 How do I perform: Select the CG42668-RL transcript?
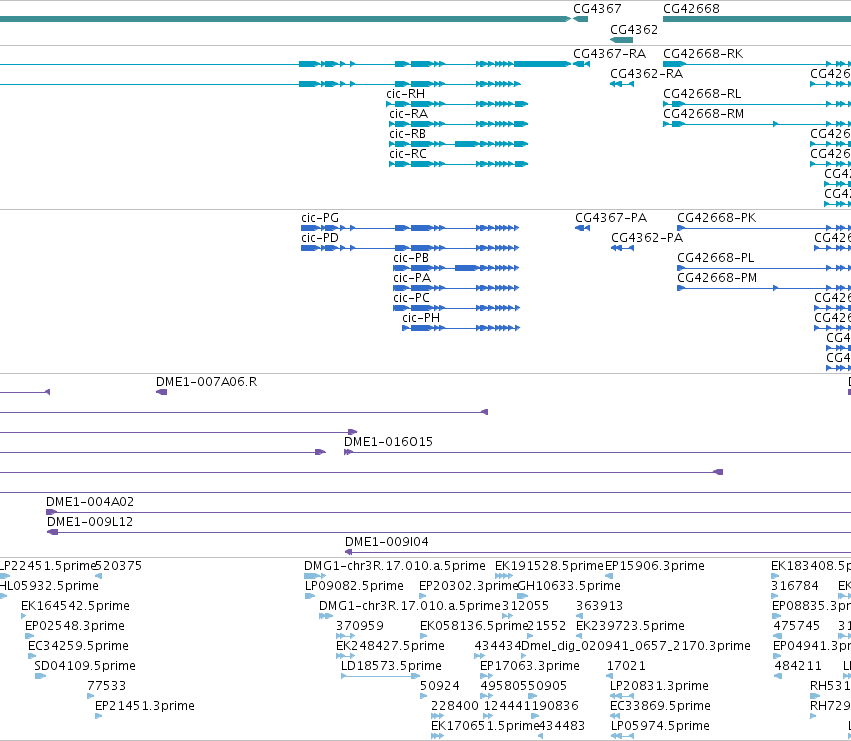click(757, 104)
